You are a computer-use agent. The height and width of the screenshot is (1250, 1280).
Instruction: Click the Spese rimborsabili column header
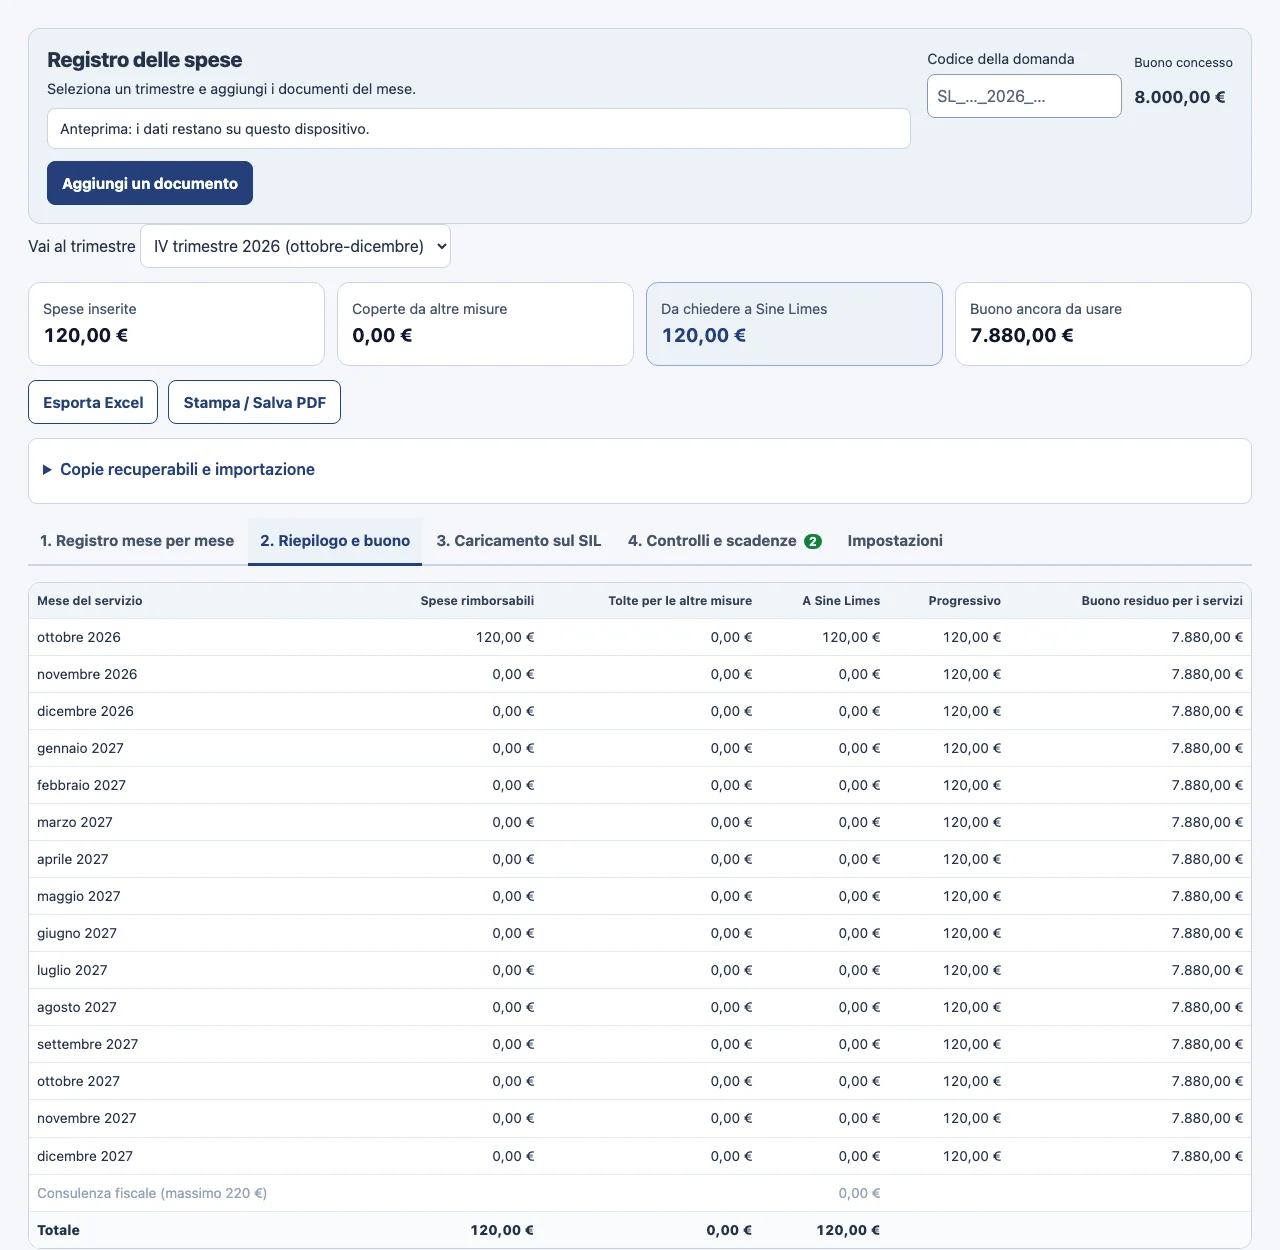[x=477, y=601]
